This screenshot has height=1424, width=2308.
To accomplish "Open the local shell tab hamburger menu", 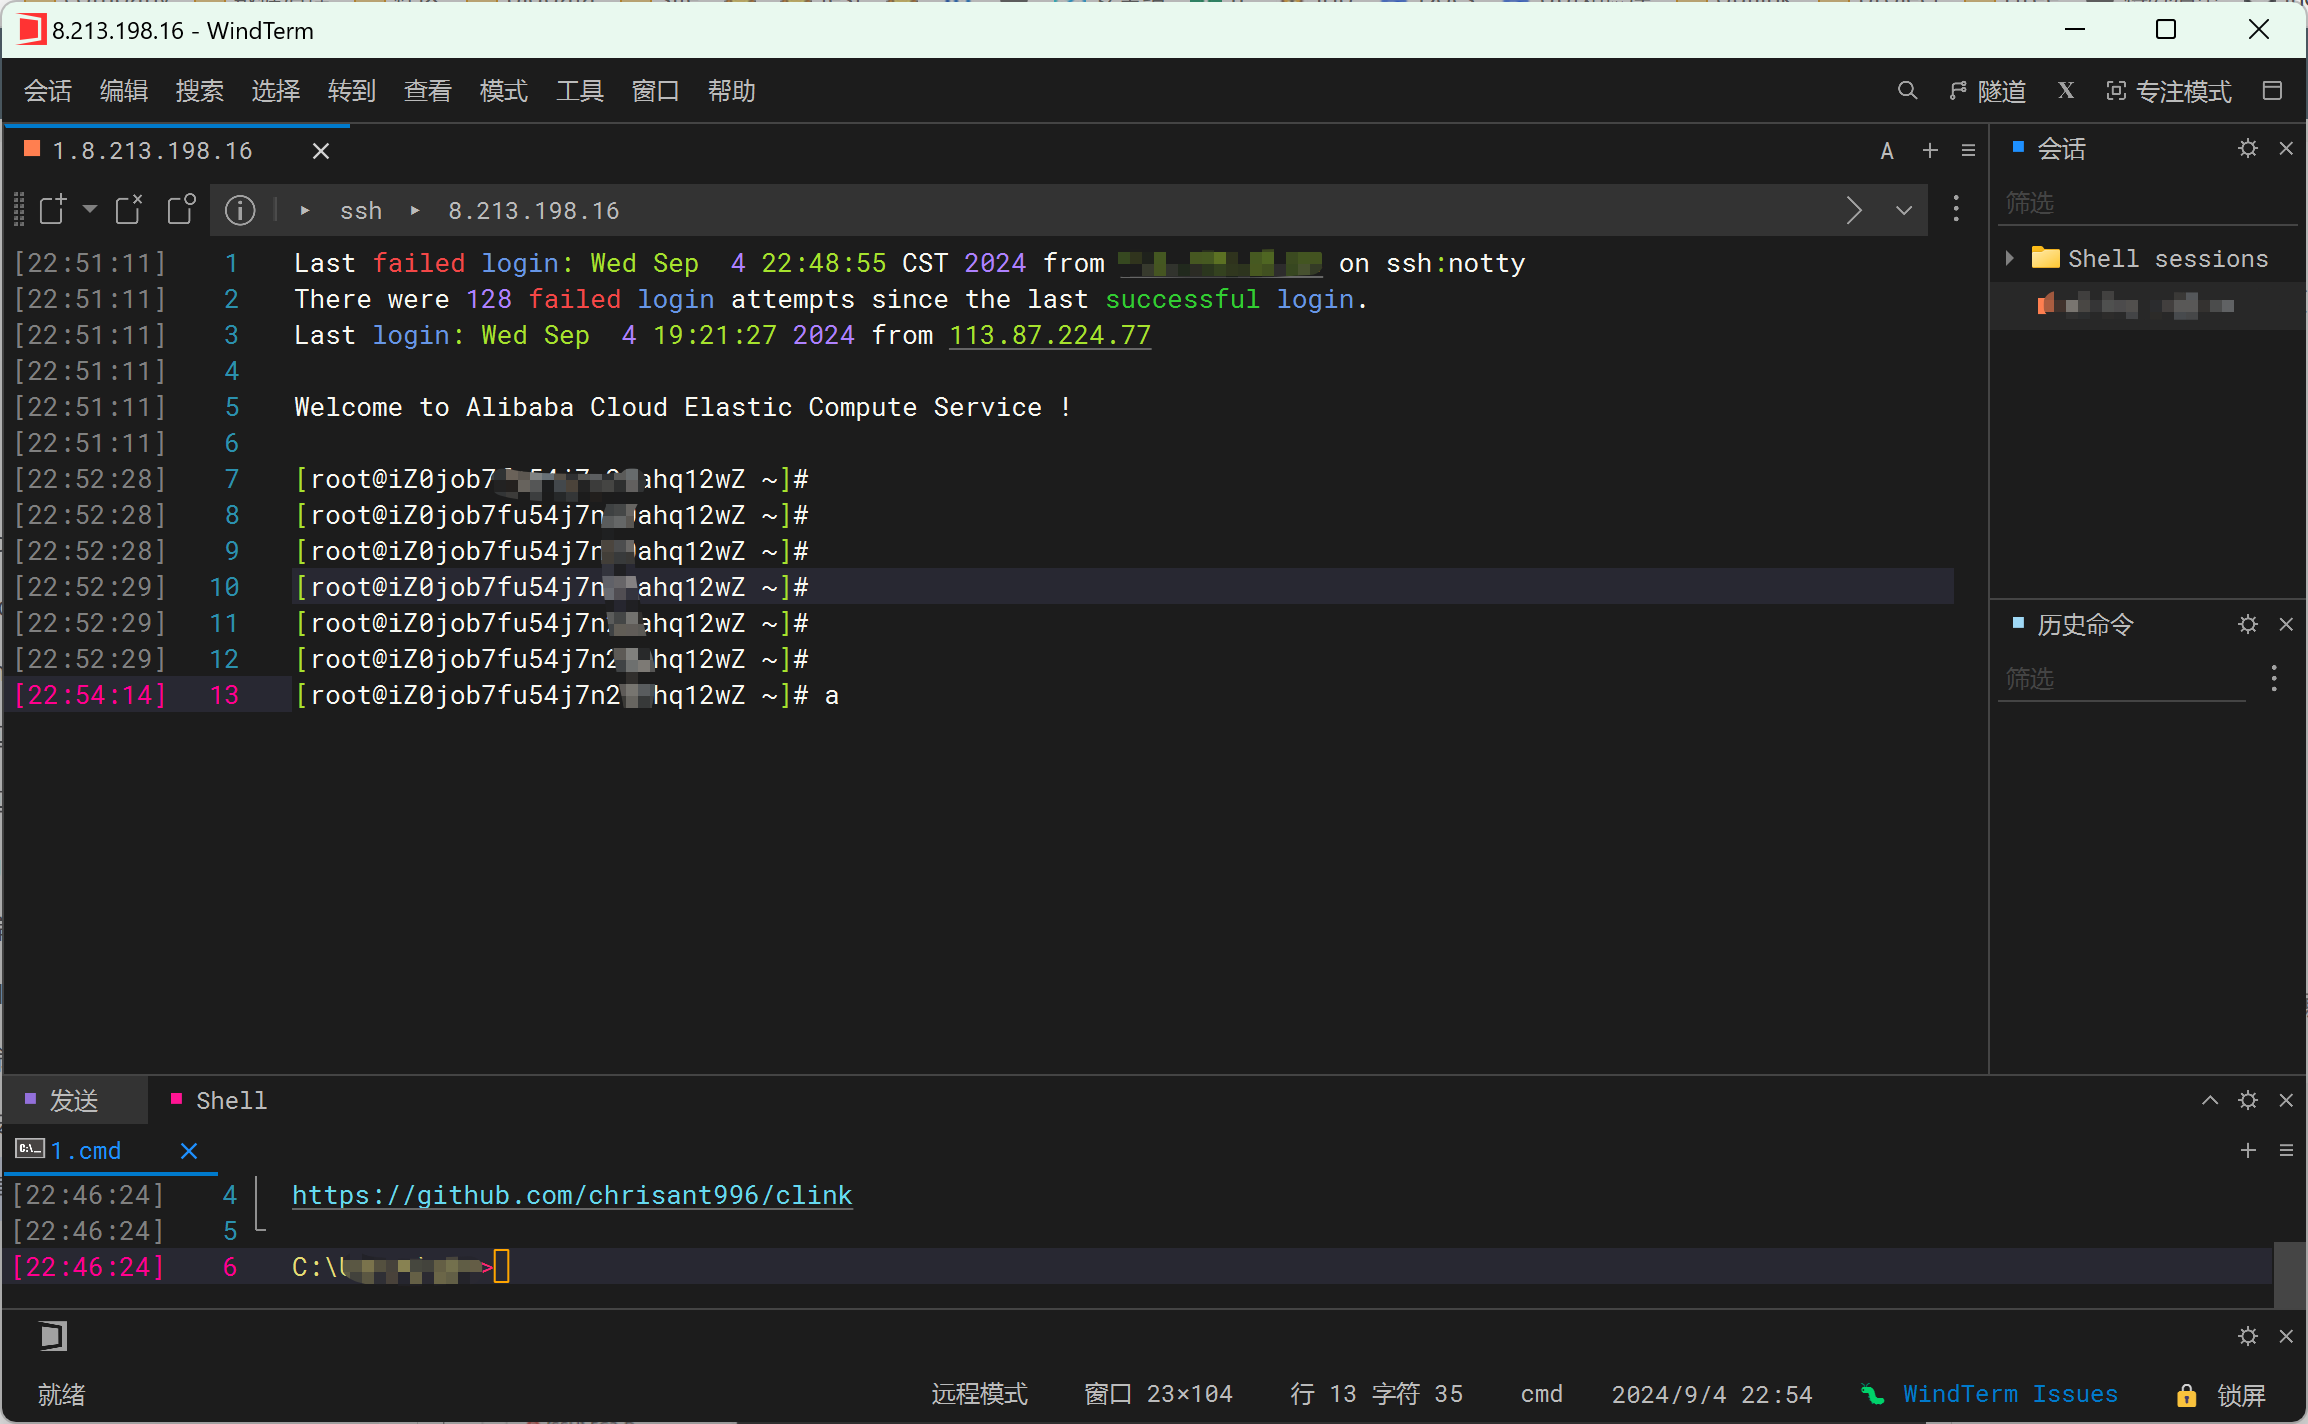I will (x=2286, y=1150).
